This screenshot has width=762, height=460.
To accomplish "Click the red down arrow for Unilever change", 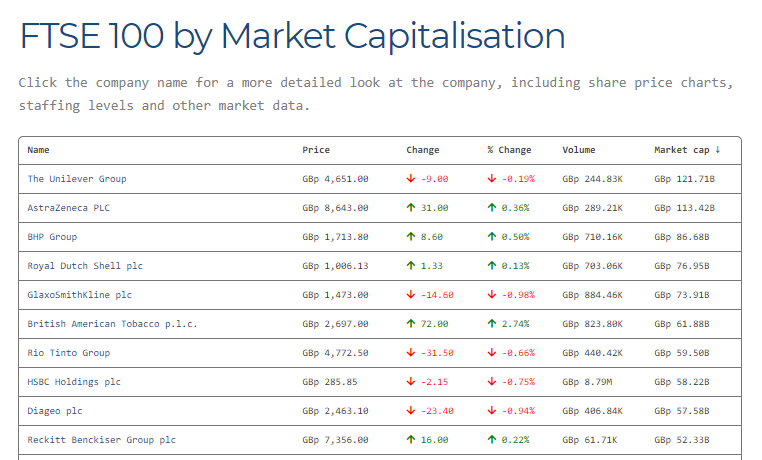I will (411, 179).
